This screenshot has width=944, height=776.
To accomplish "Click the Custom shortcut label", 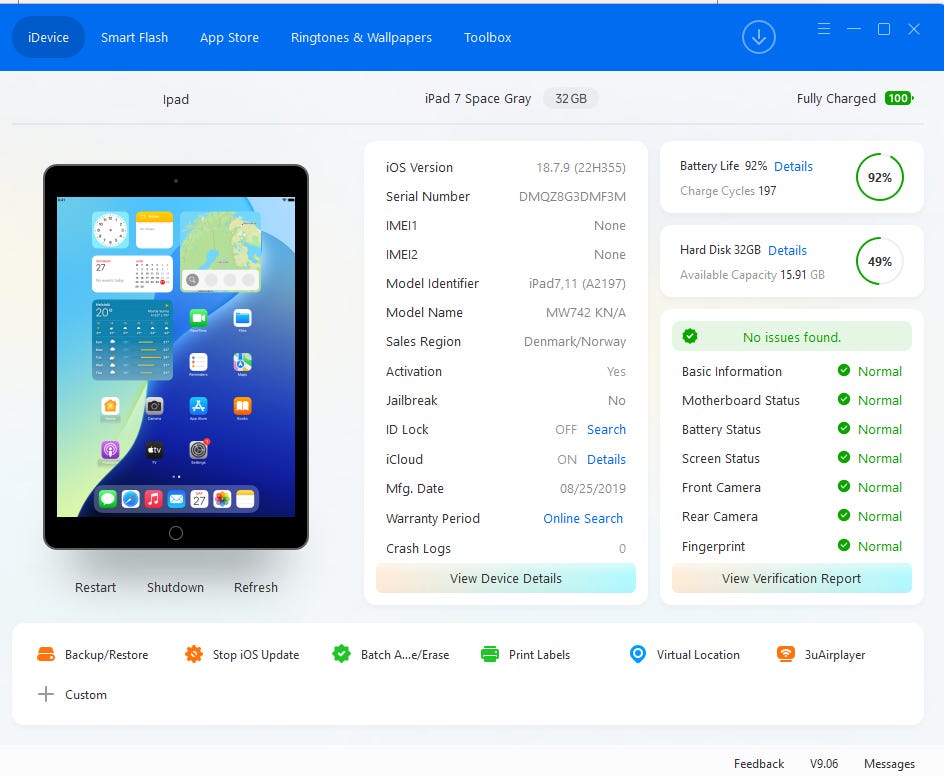I will coord(85,694).
